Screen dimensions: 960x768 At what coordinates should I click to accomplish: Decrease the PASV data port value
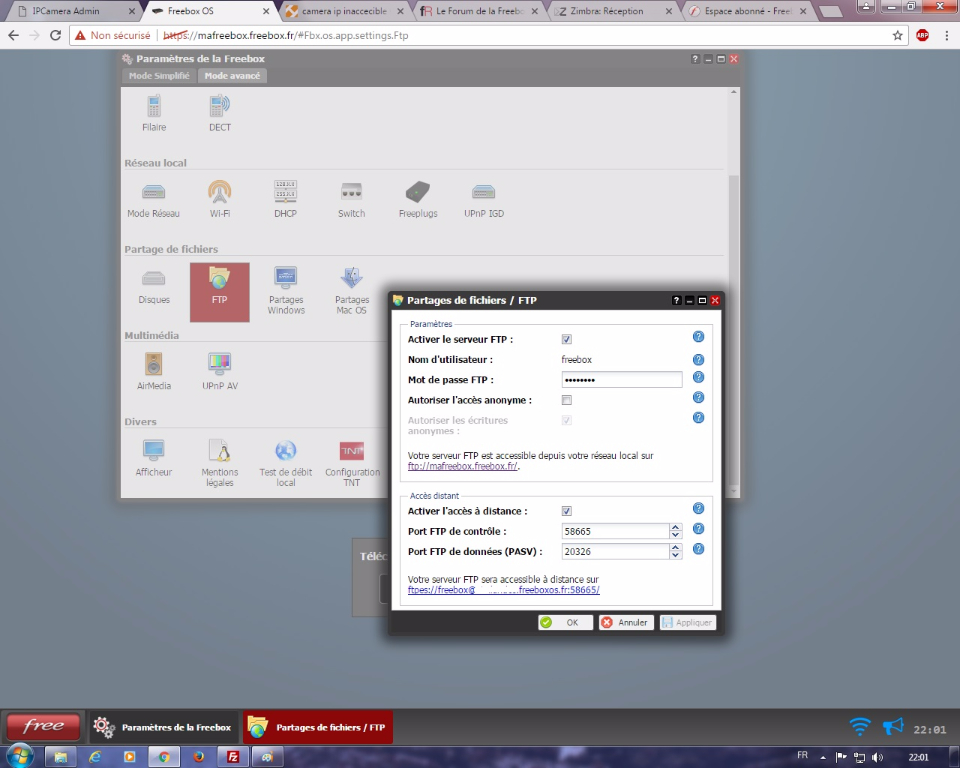675,555
